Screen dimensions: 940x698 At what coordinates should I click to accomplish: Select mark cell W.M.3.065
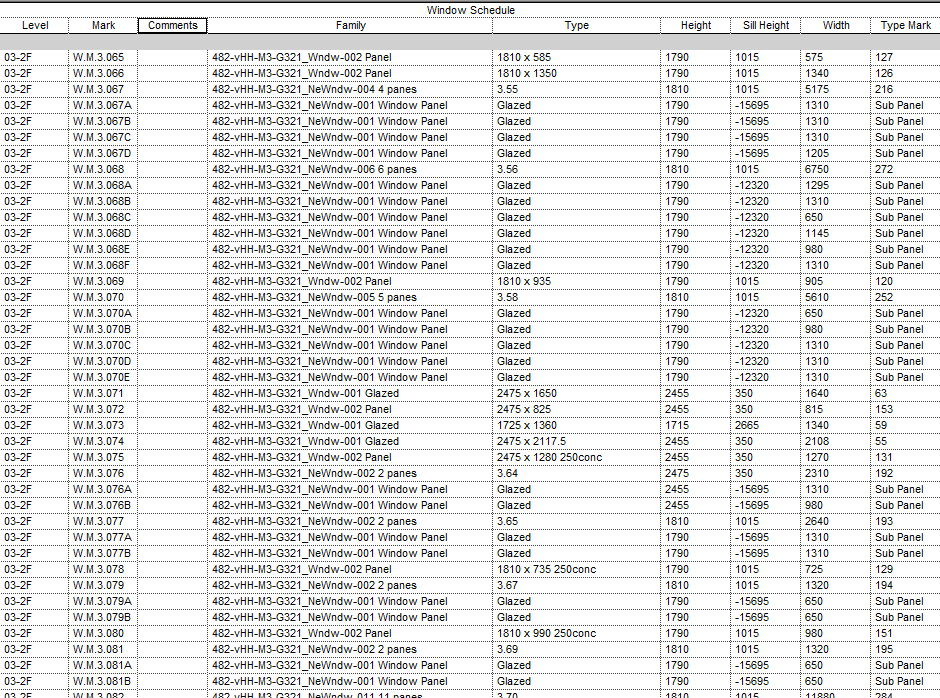tap(103, 57)
